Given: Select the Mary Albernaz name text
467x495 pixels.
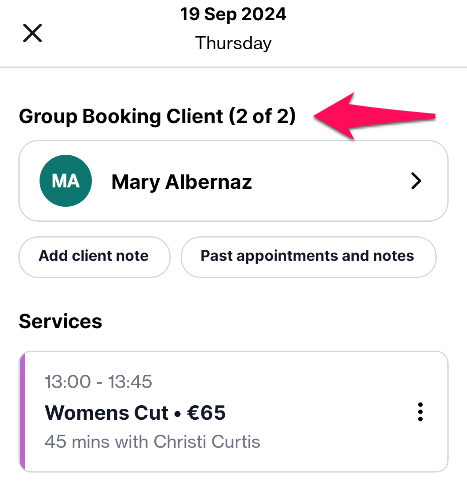Looking at the screenshot, I should pyautogui.click(x=182, y=182).
